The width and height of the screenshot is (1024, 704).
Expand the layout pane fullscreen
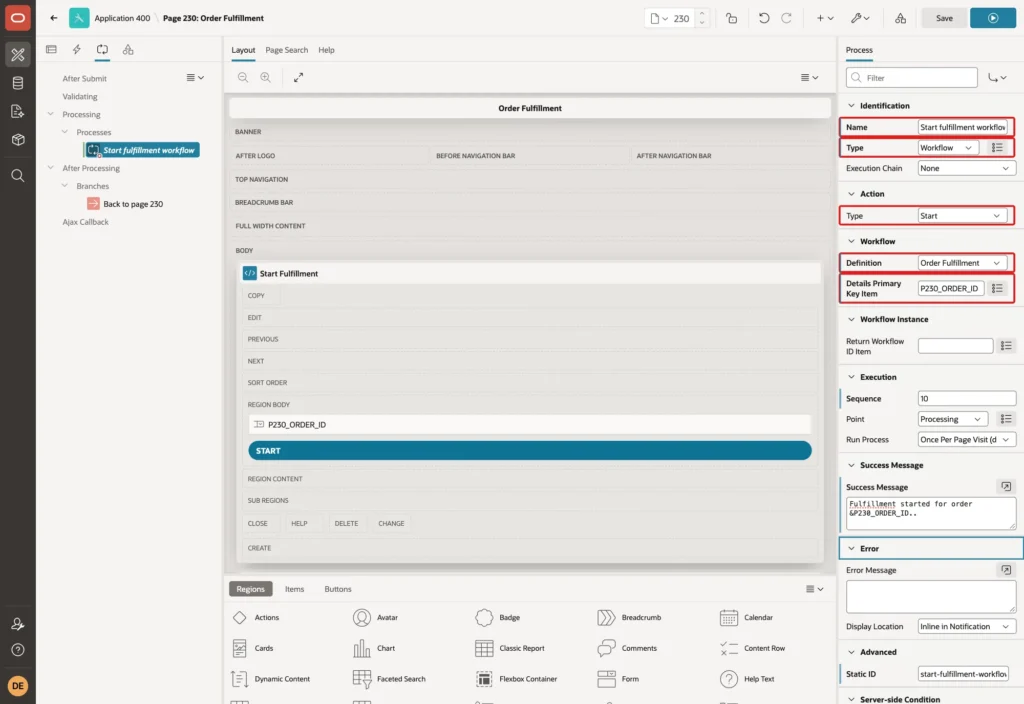(x=298, y=77)
